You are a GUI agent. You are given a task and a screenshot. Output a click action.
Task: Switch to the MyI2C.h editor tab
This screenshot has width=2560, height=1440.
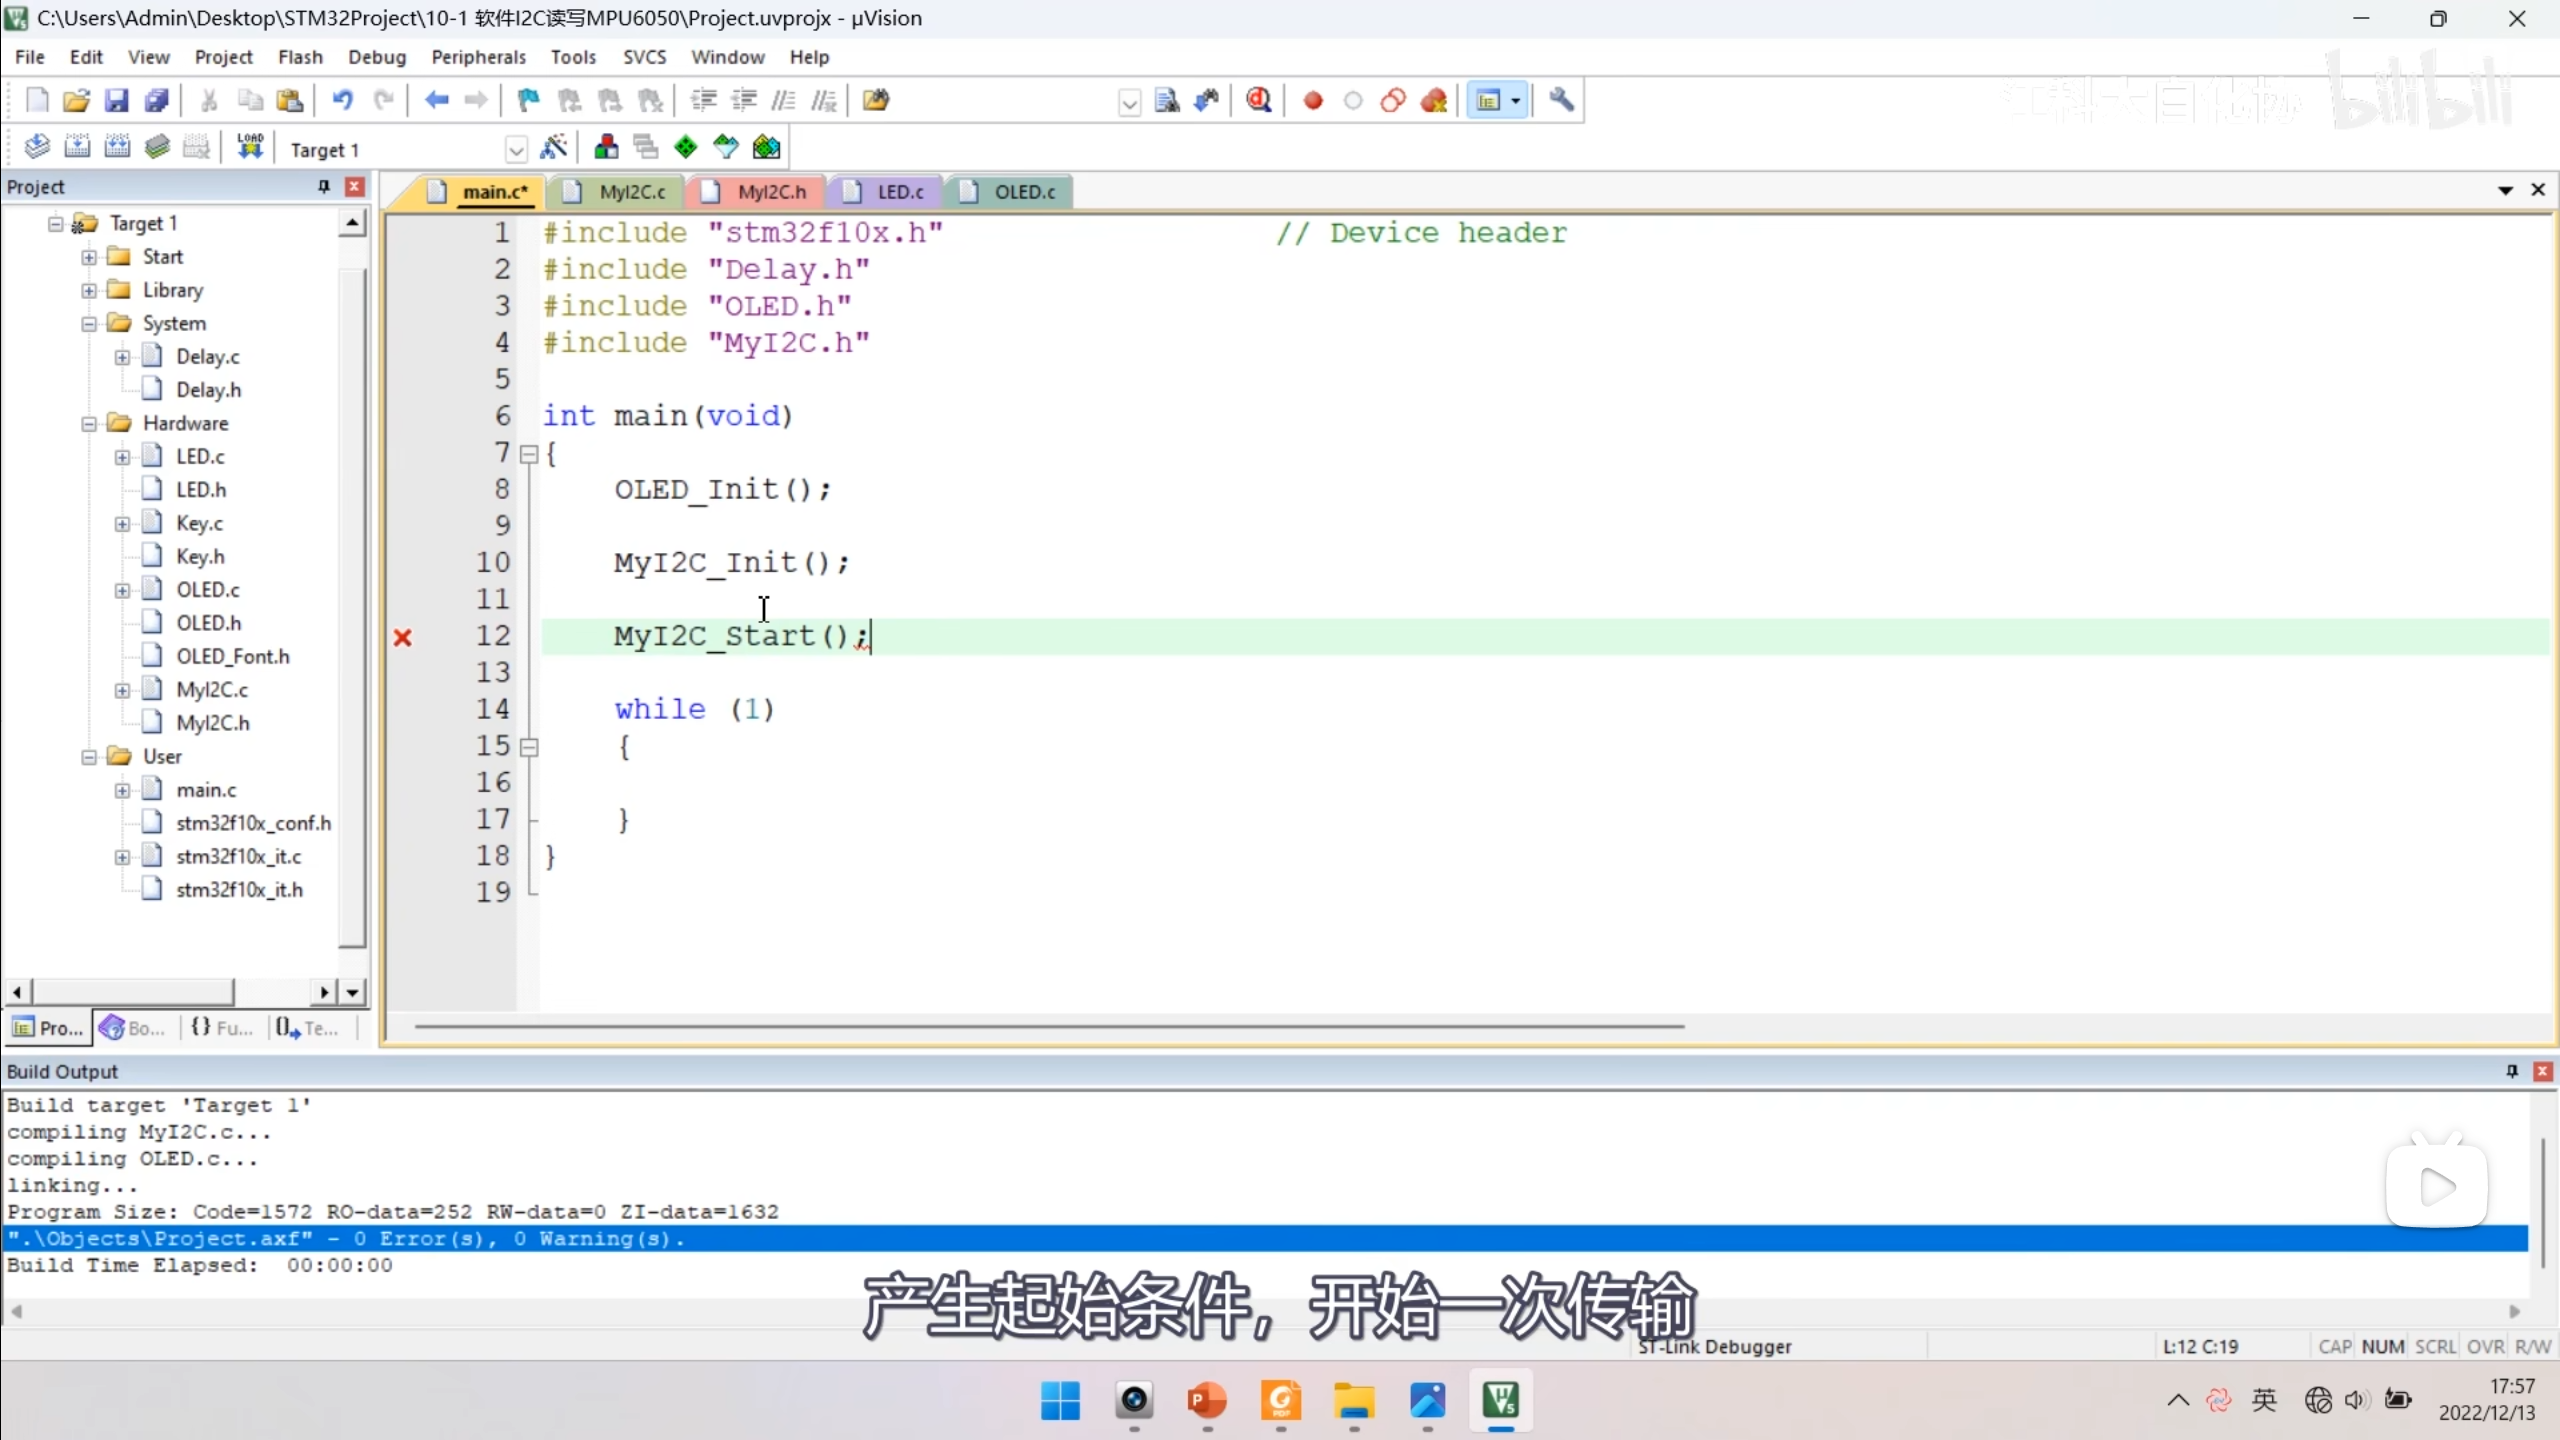tap(771, 192)
